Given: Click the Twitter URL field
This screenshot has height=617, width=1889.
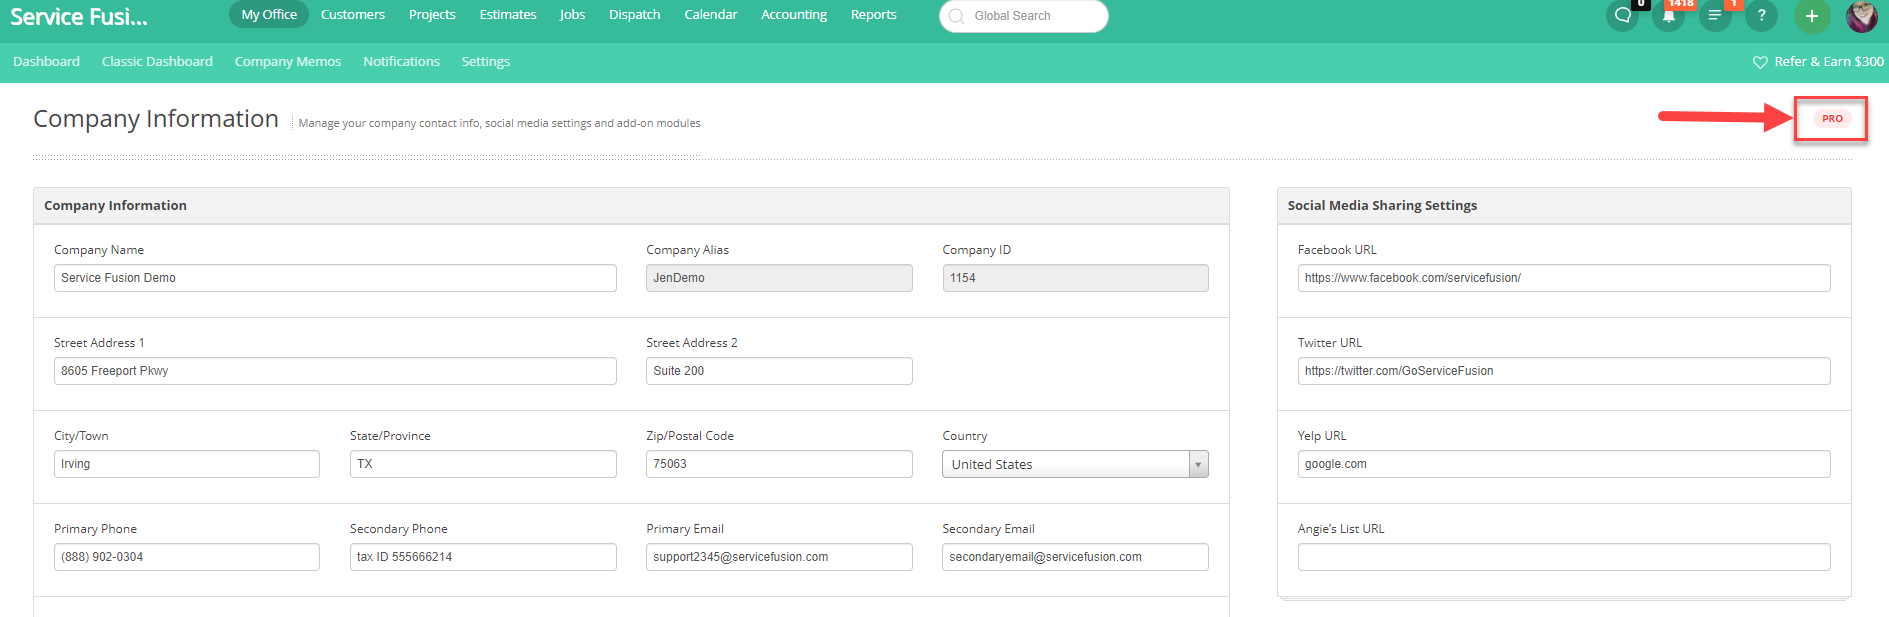Looking at the screenshot, I should pyautogui.click(x=1564, y=371).
